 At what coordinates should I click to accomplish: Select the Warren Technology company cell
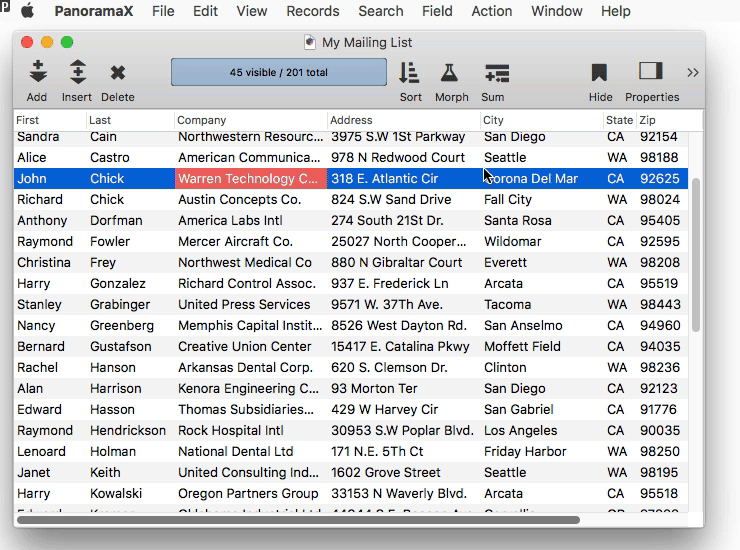(250, 179)
